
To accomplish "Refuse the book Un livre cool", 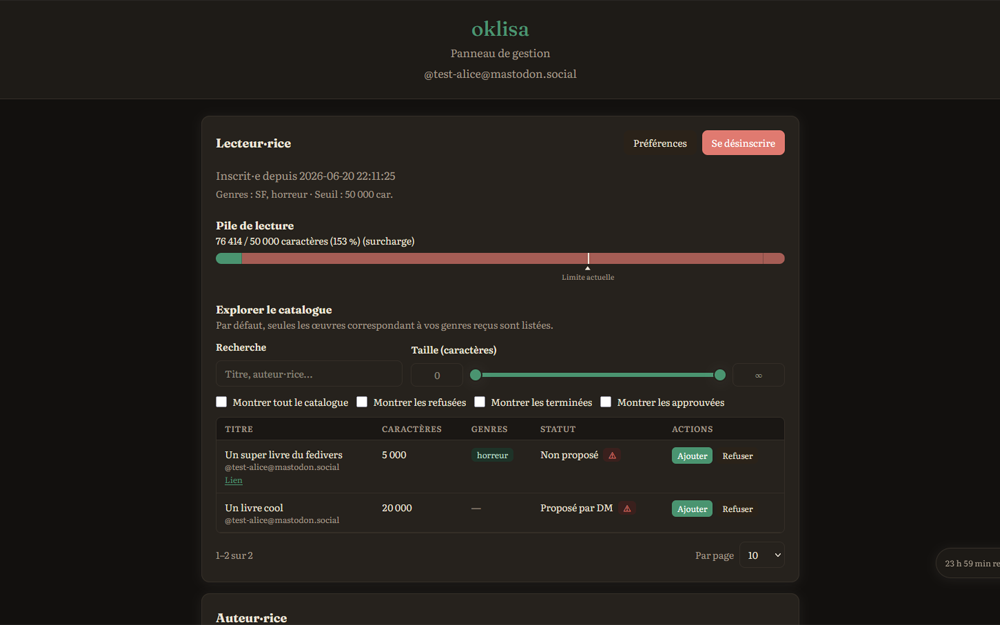I will (x=737, y=509).
